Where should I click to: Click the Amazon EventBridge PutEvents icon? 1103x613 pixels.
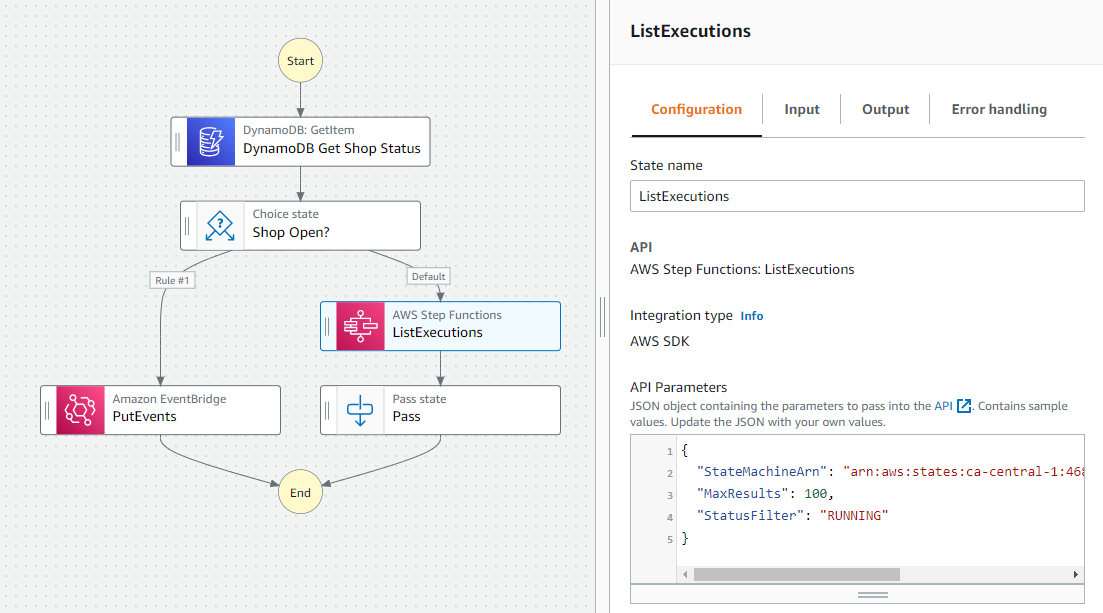80,410
